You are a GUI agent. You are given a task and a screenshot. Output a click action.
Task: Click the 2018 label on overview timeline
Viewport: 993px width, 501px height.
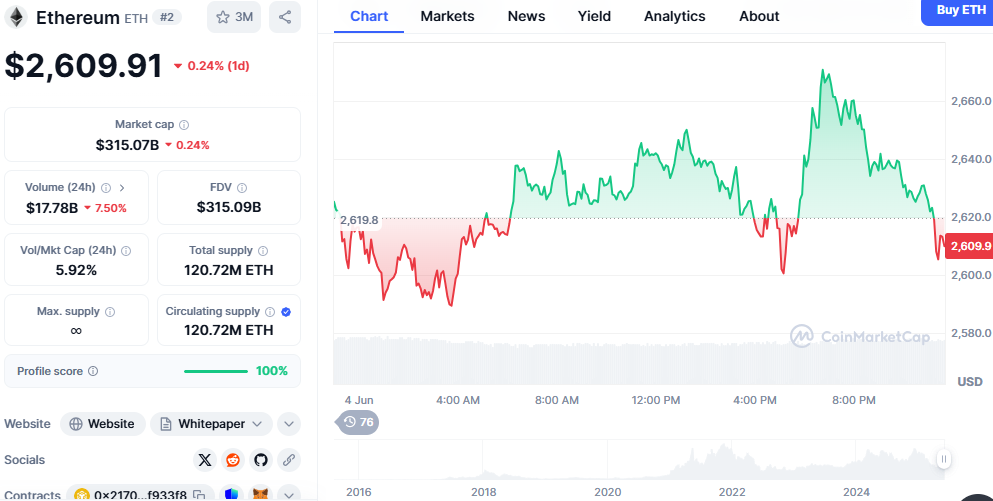pyautogui.click(x=483, y=491)
